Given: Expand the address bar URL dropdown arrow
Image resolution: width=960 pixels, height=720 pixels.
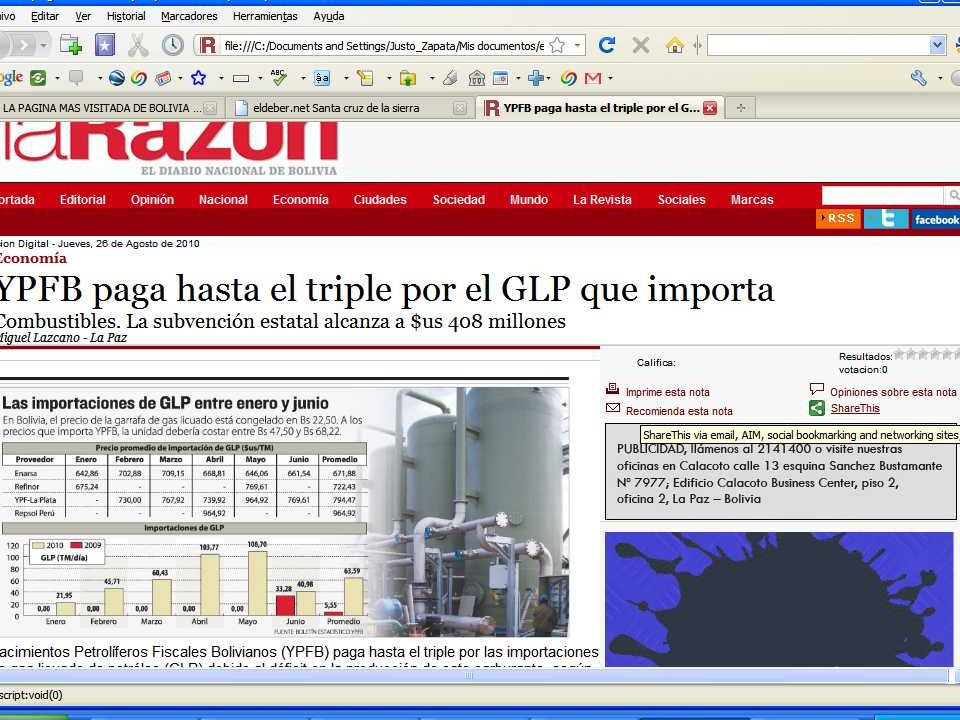Looking at the screenshot, I should click(x=577, y=45).
